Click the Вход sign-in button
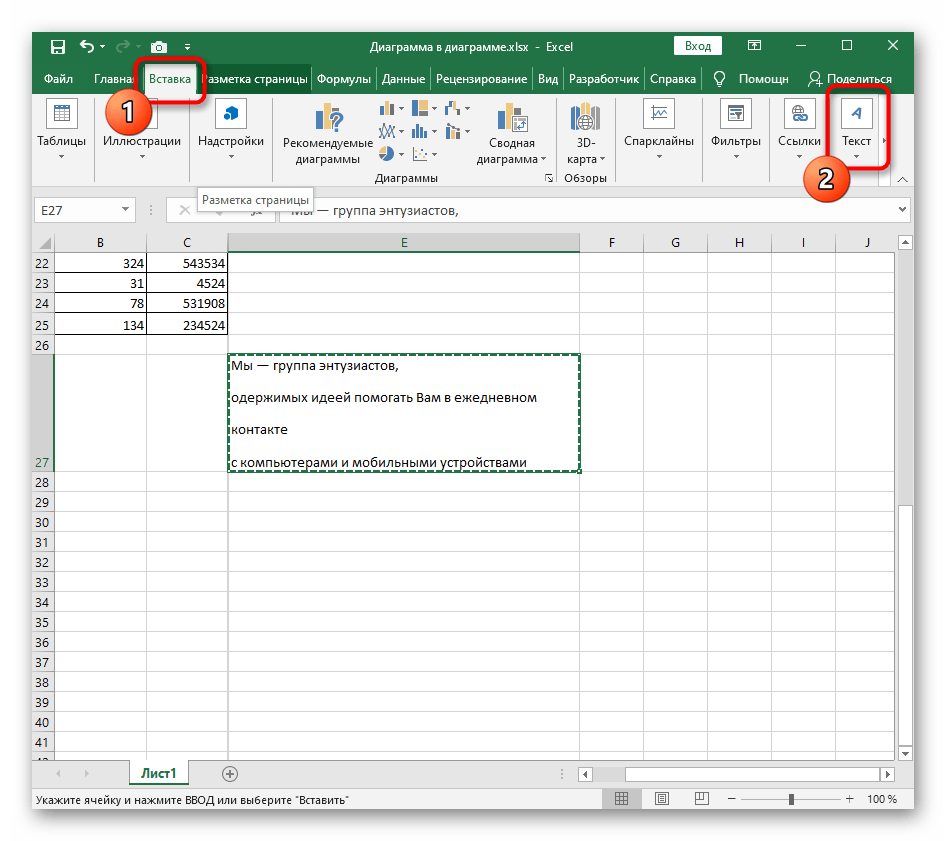This screenshot has width=946, height=841. click(697, 46)
